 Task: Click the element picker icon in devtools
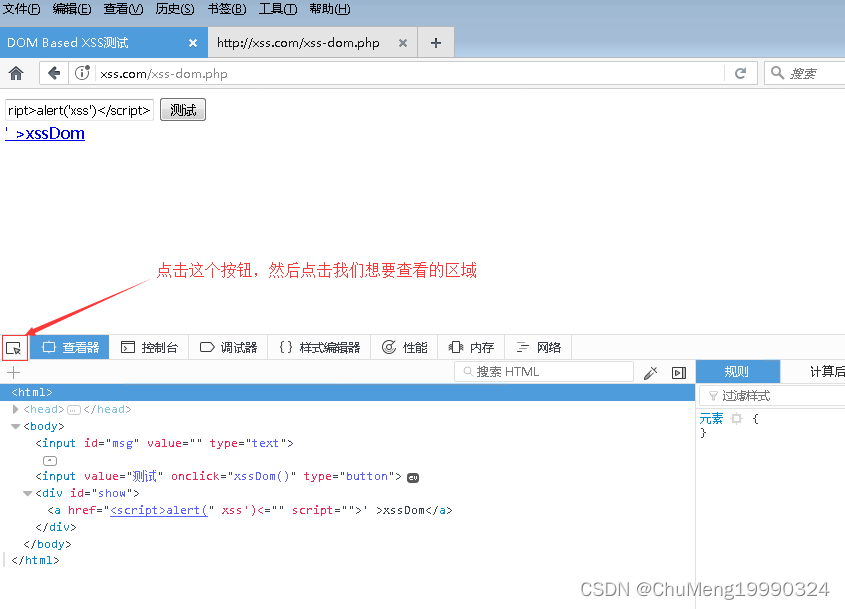point(14,348)
